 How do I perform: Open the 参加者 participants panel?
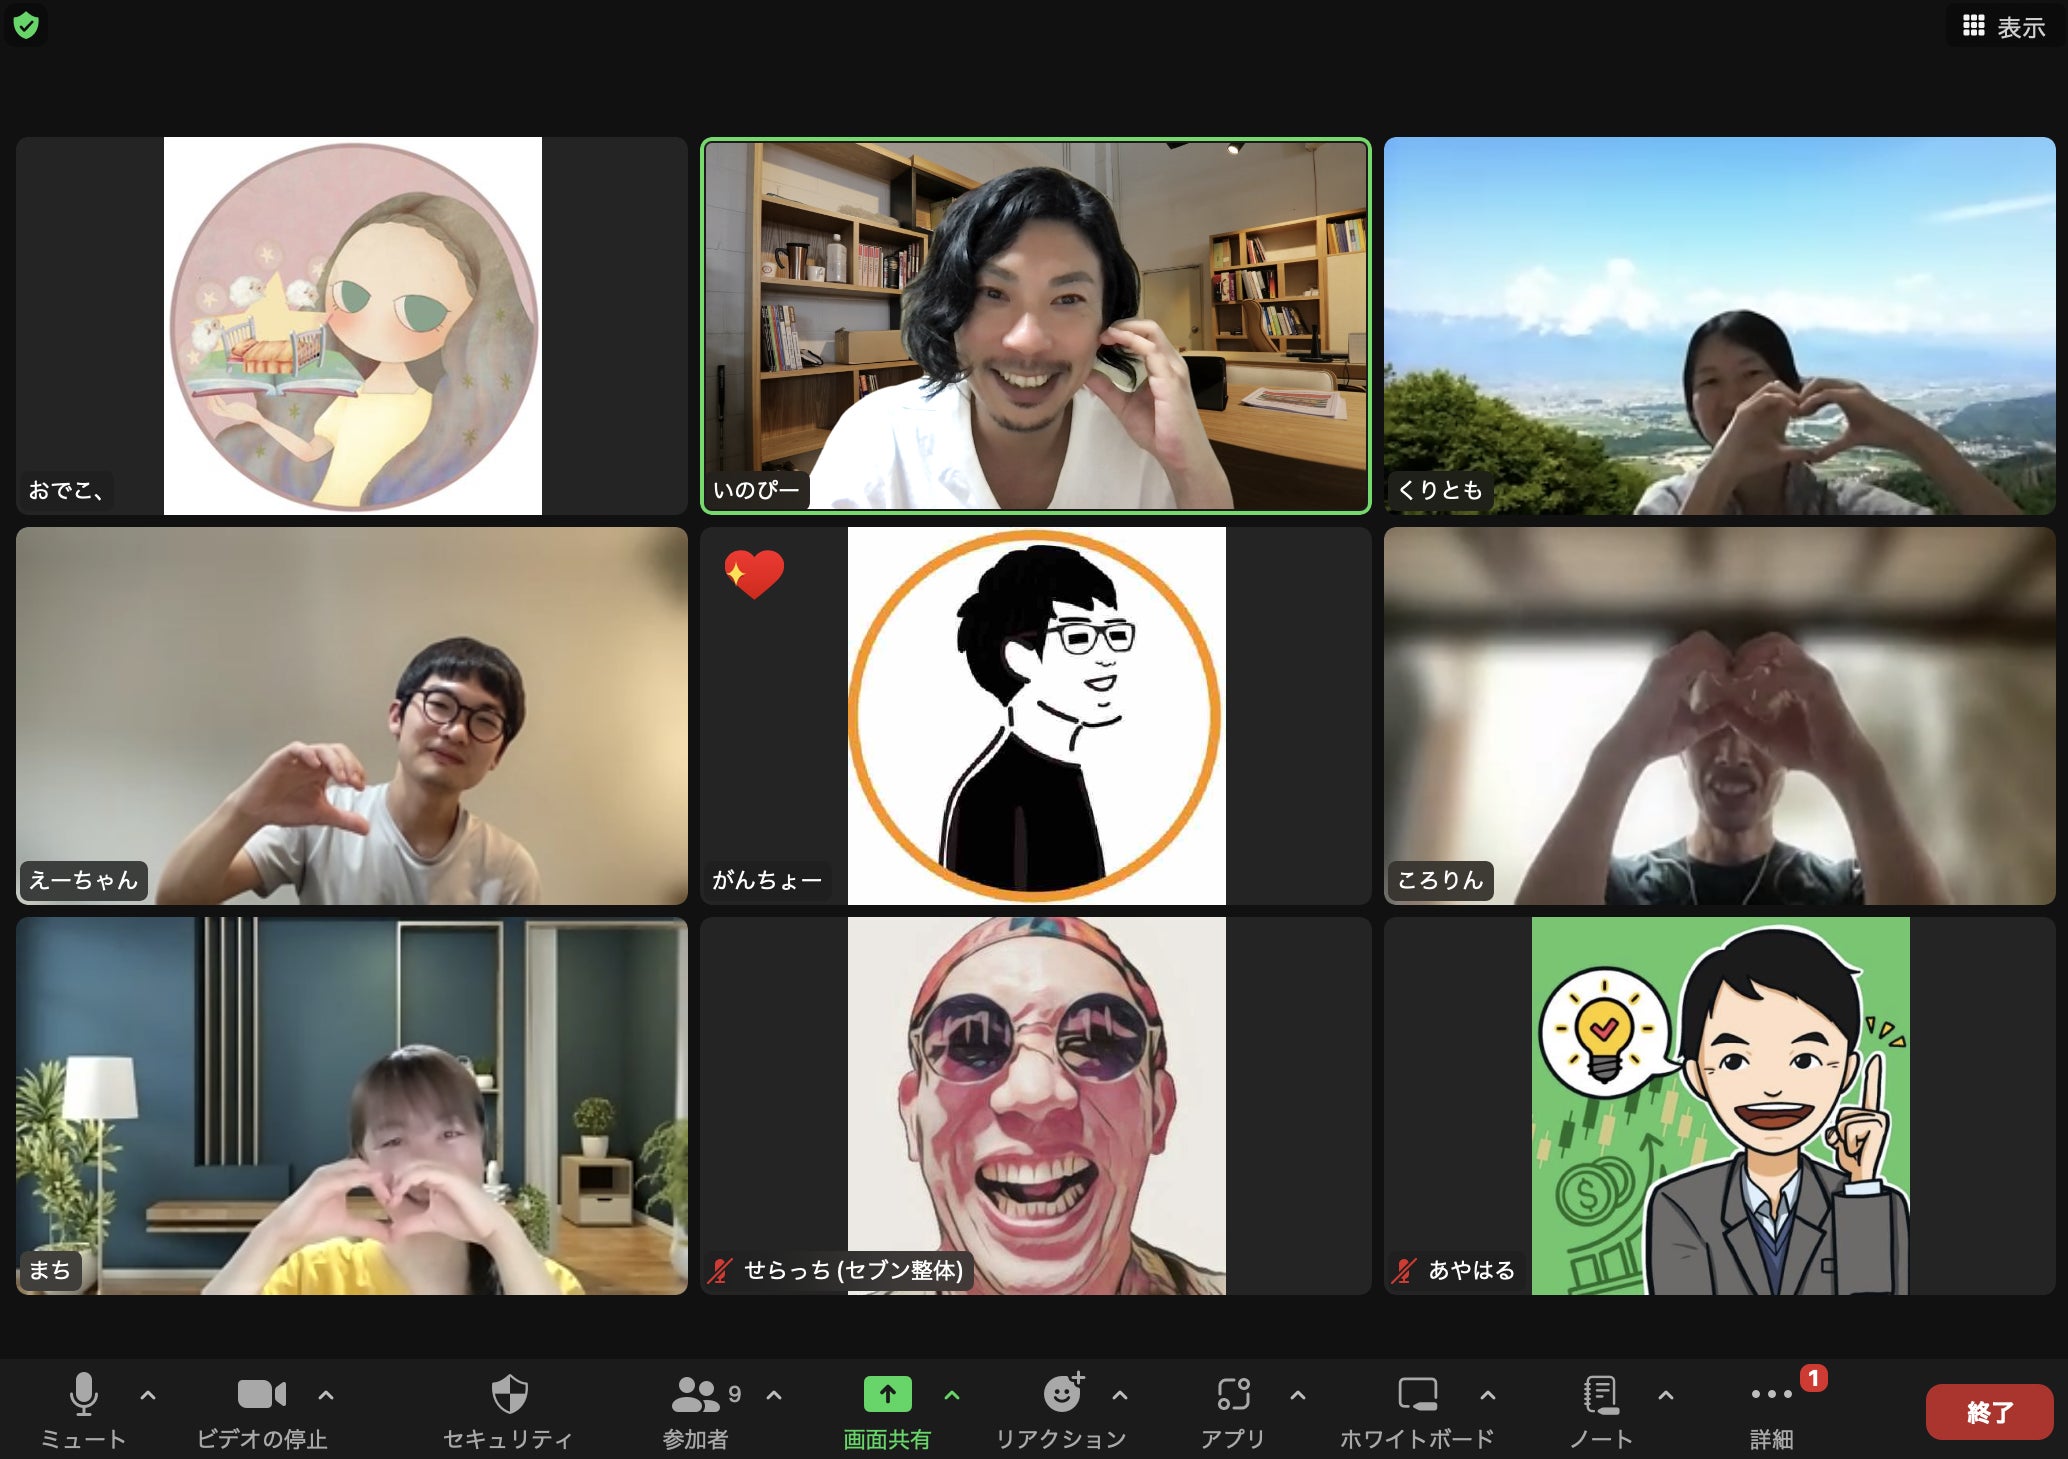click(x=696, y=1394)
